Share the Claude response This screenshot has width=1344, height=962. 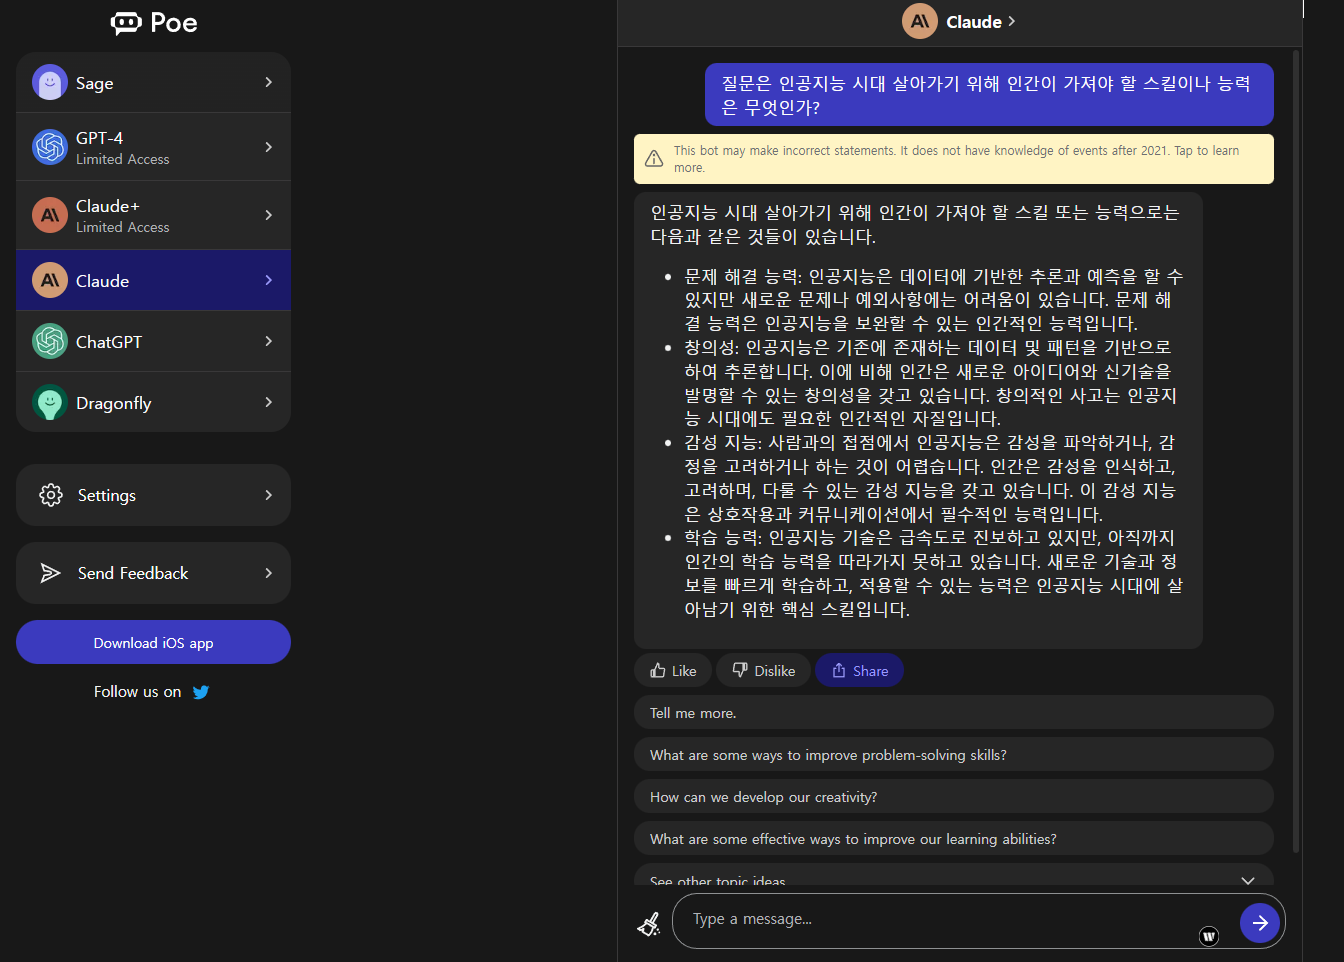[x=860, y=670]
